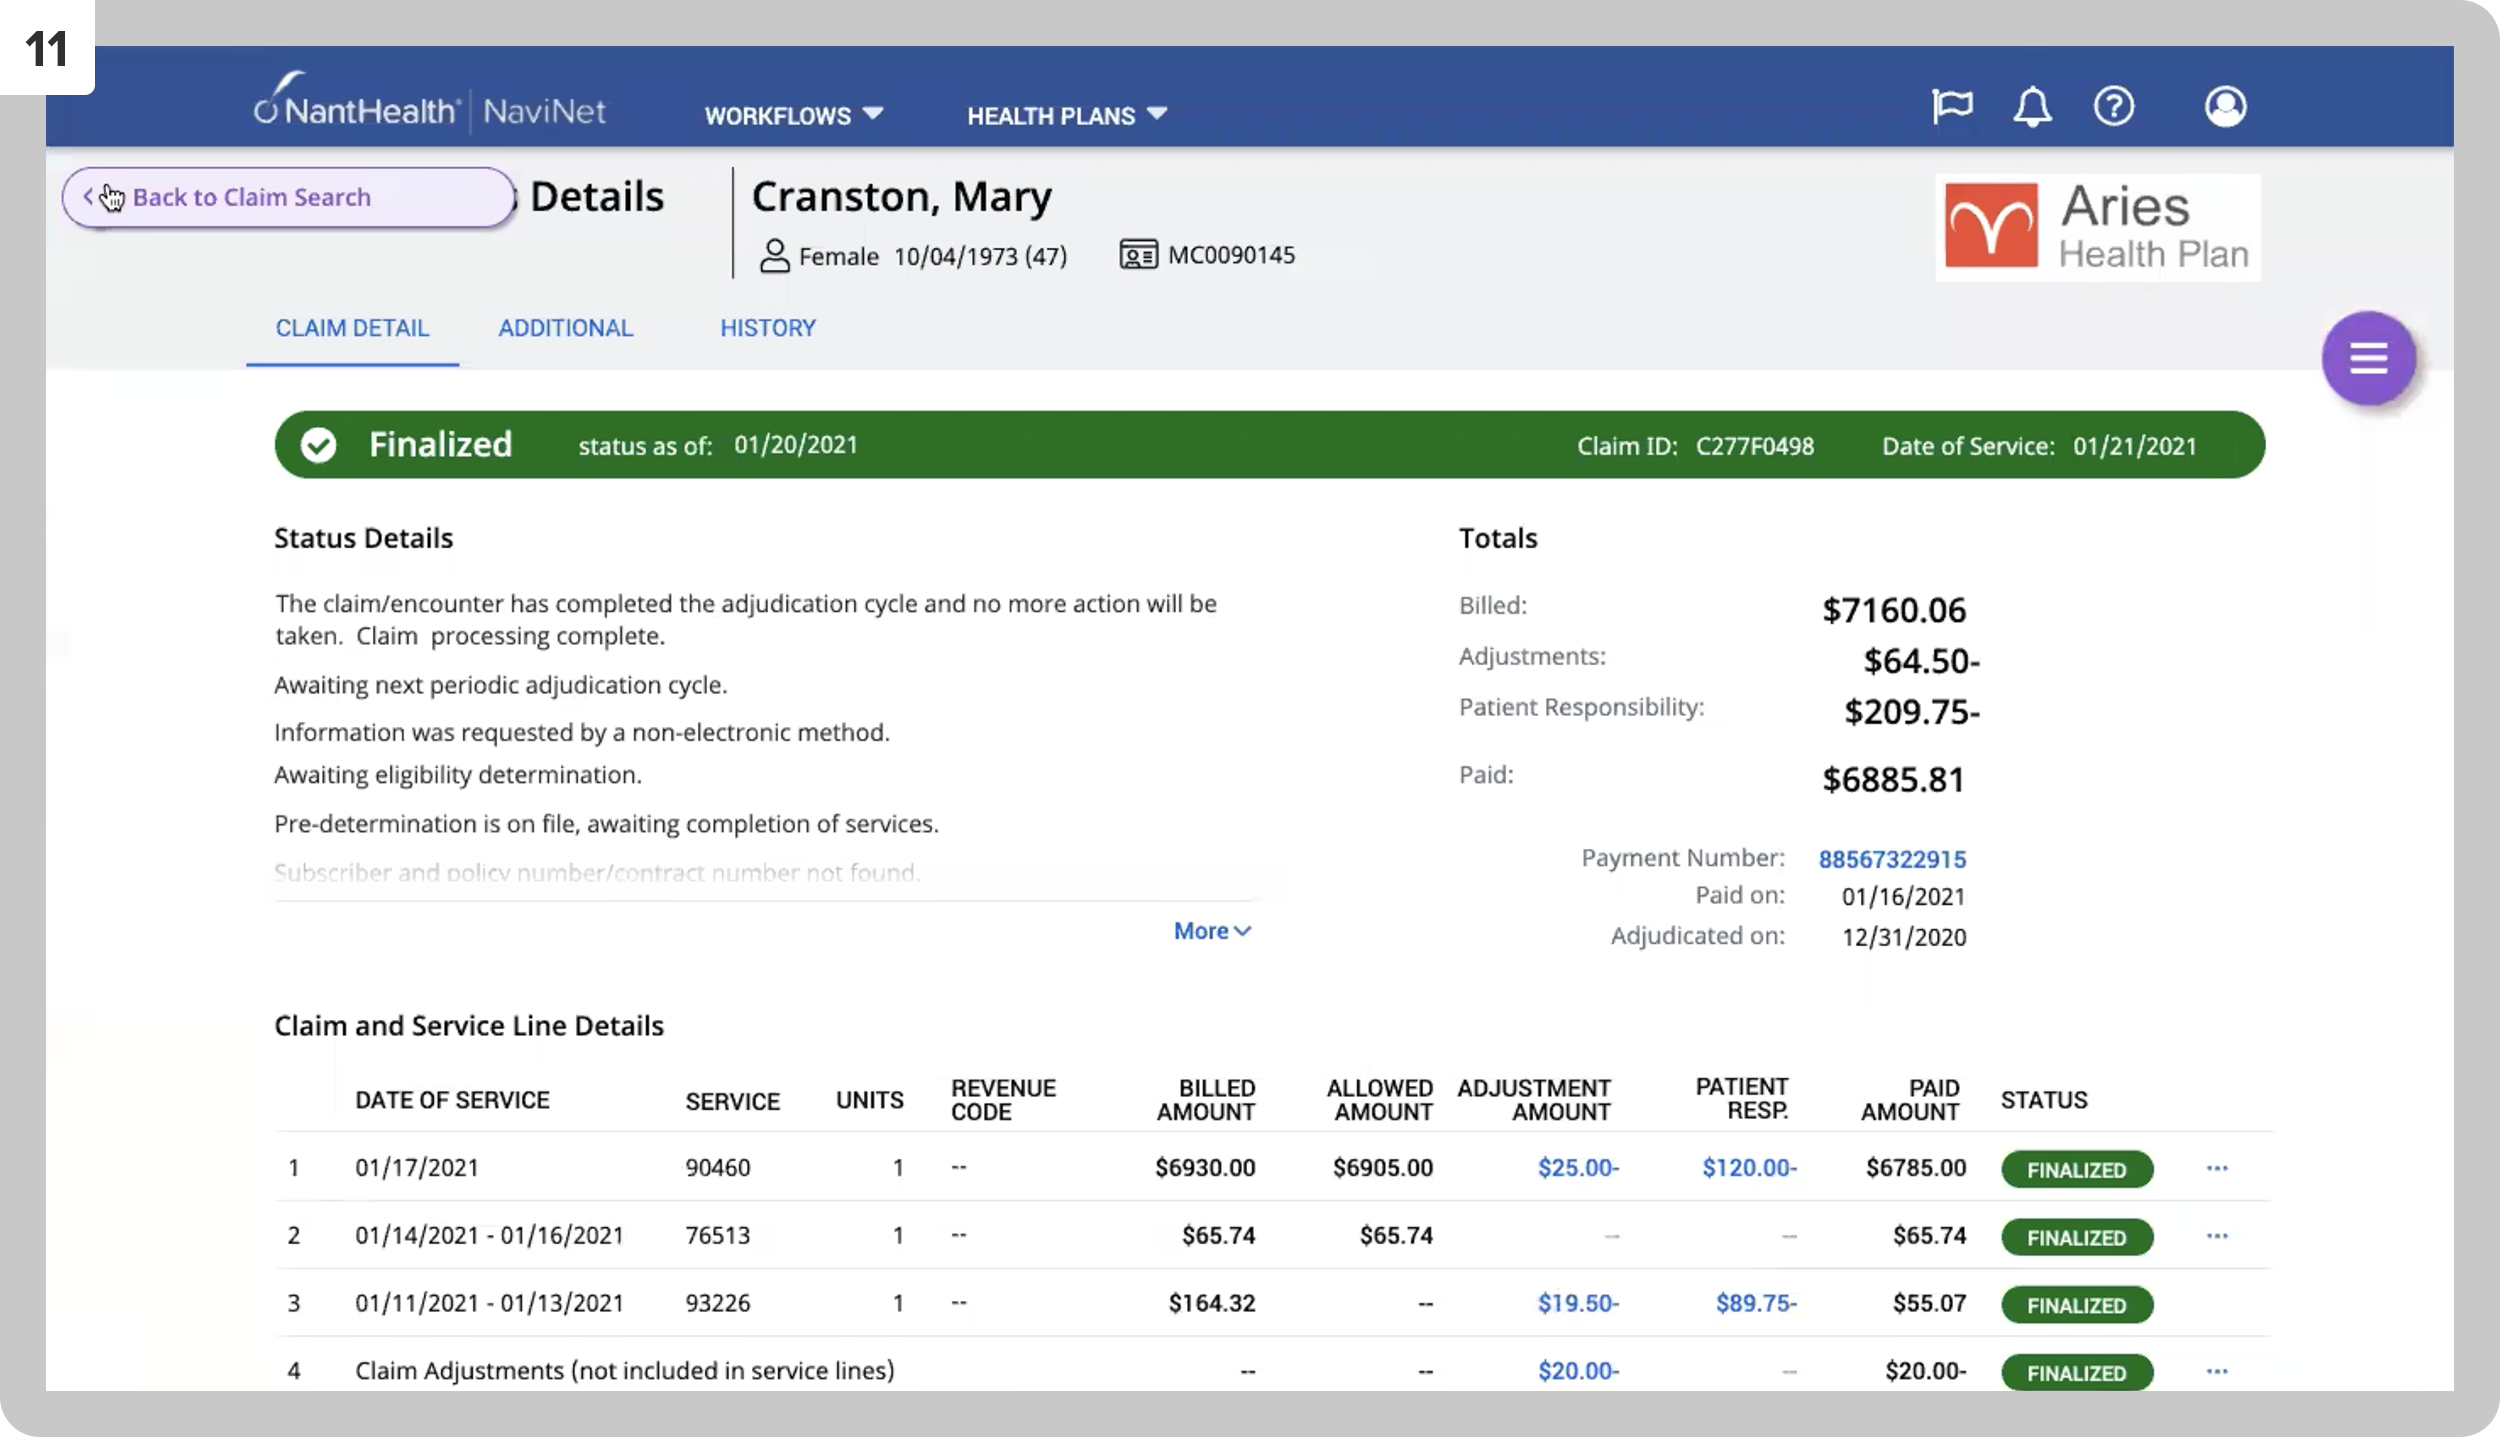Open the user profile icon
The height and width of the screenshot is (1437, 2500).
(2225, 106)
